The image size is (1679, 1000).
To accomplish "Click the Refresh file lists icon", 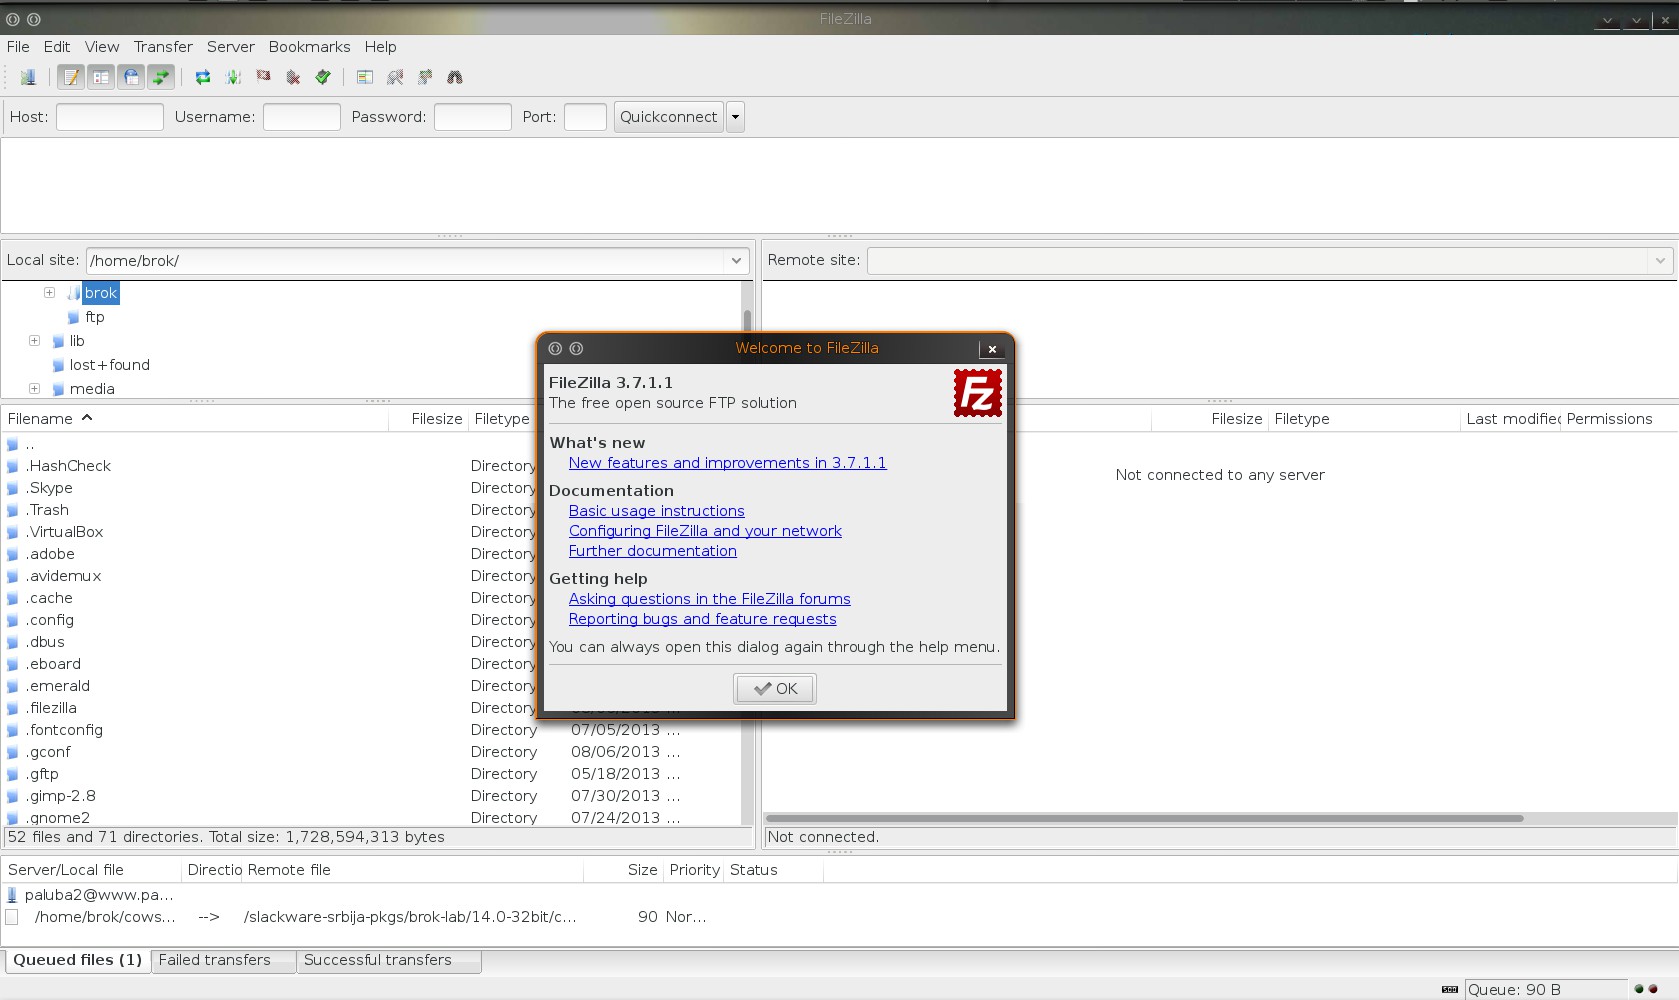I will tap(203, 77).
